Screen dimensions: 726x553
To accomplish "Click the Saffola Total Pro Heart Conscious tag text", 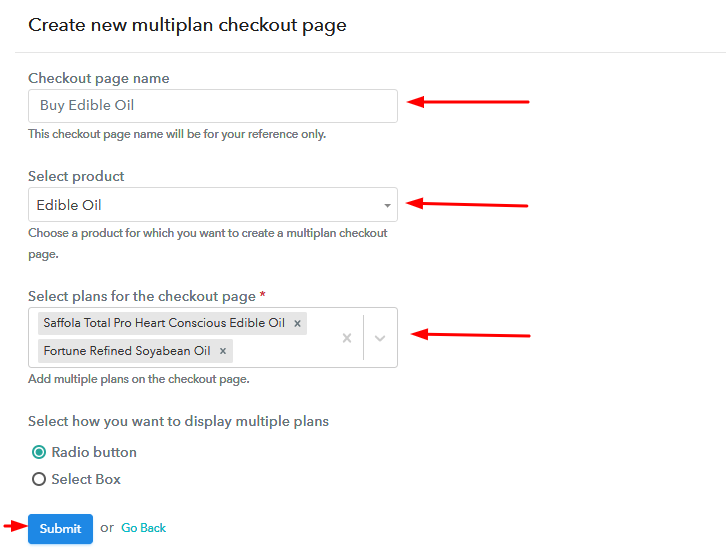I will [x=164, y=323].
